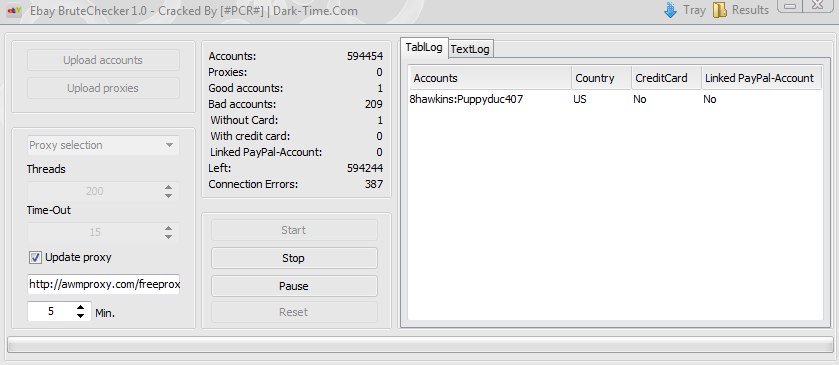Switch to the TextLog tab

[470, 49]
